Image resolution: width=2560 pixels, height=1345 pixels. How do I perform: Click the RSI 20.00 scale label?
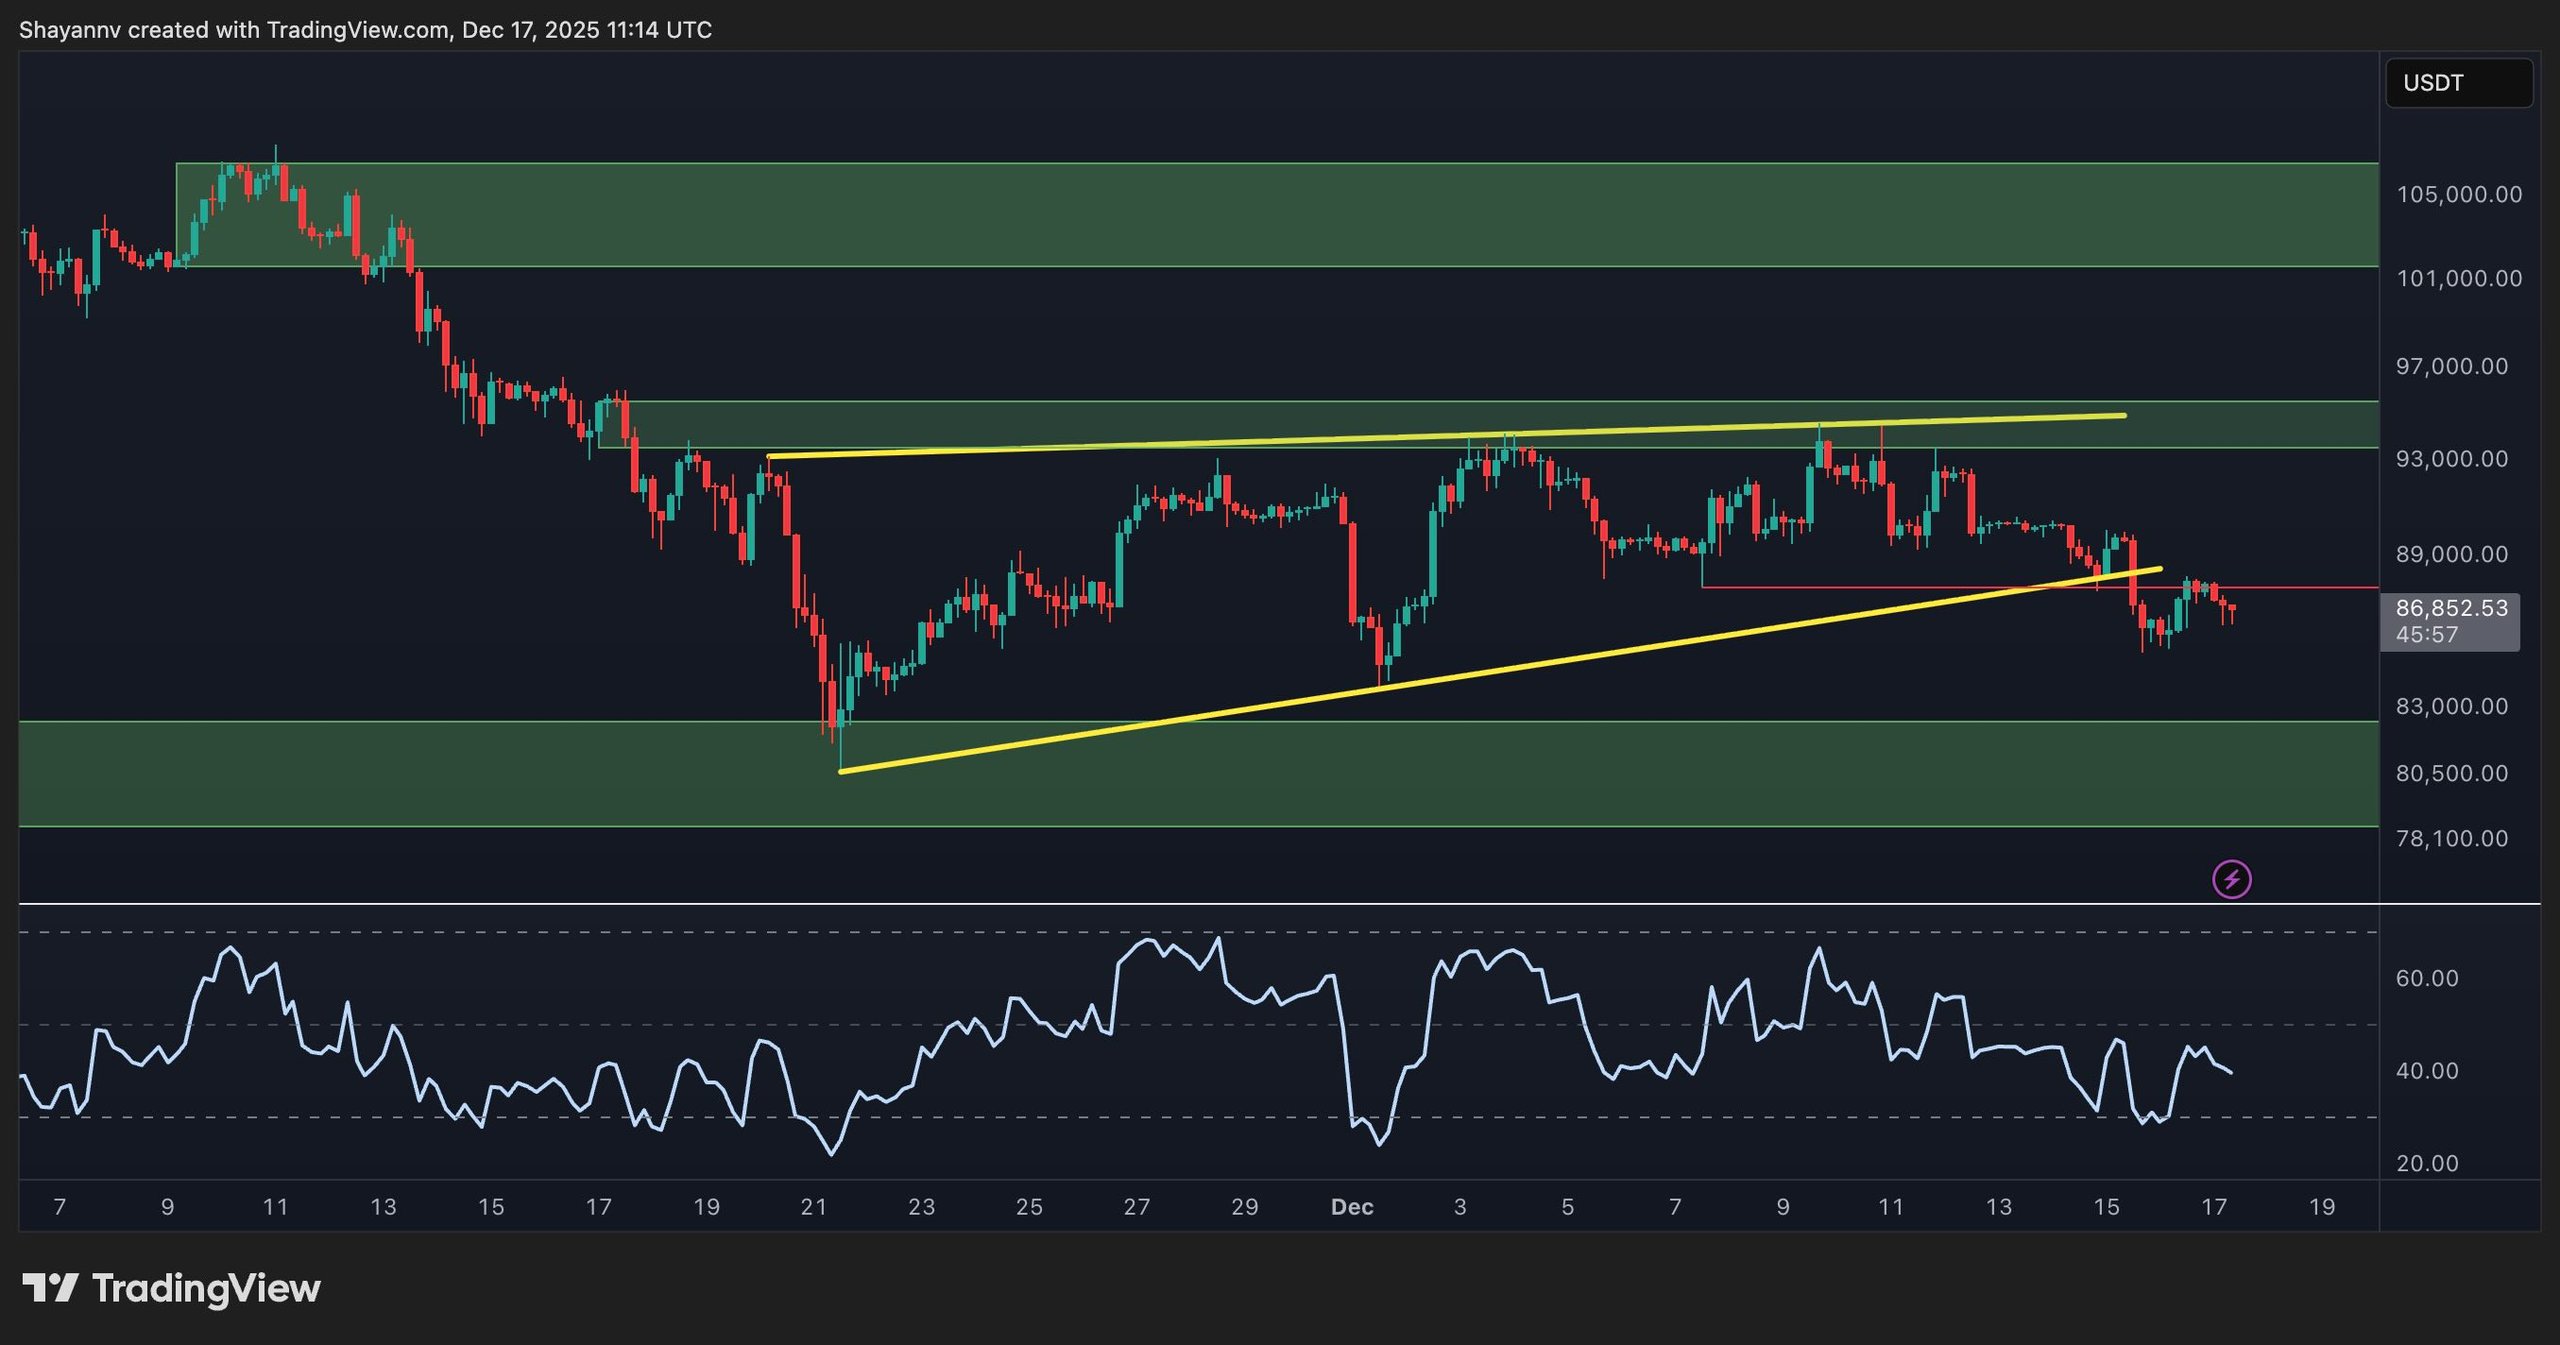(x=2426, y=1163)
